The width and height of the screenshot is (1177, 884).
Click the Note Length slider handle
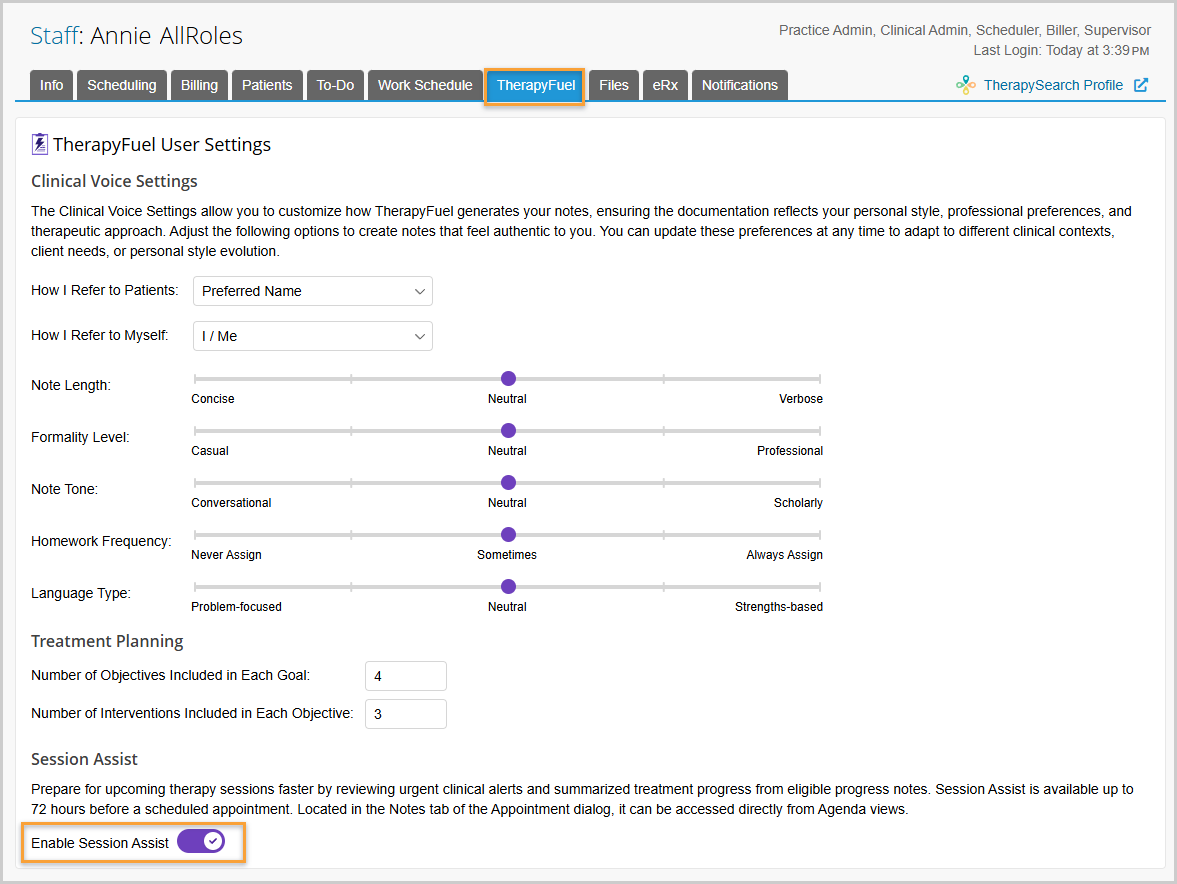click(508, 378)
